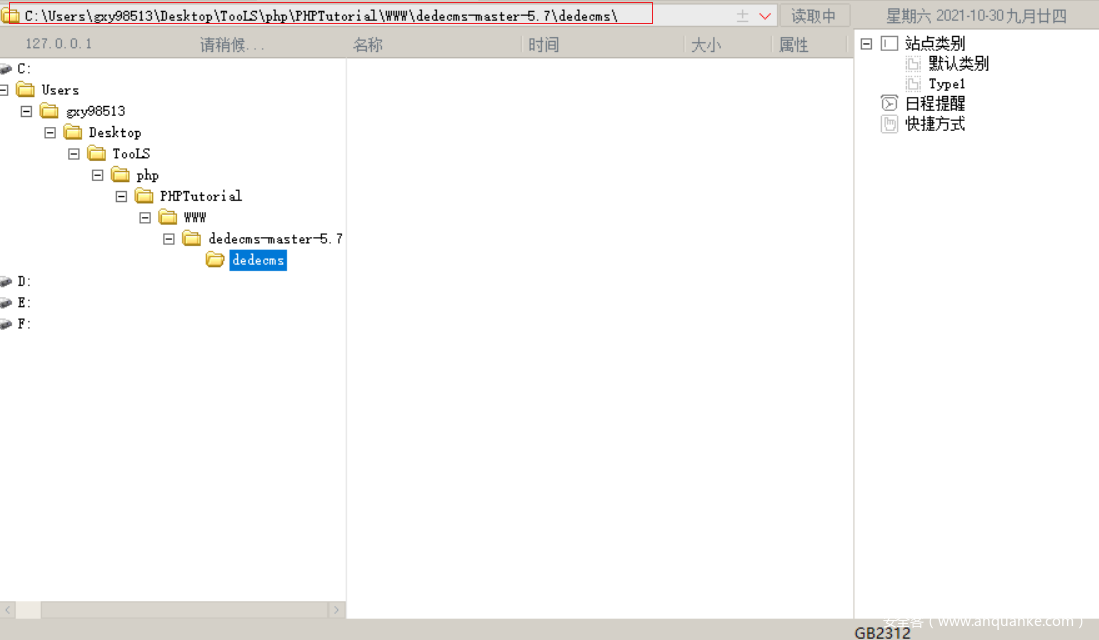Click the 读取中 read button
This screenshot has height=640, width=1099.
tap(814, 16)
